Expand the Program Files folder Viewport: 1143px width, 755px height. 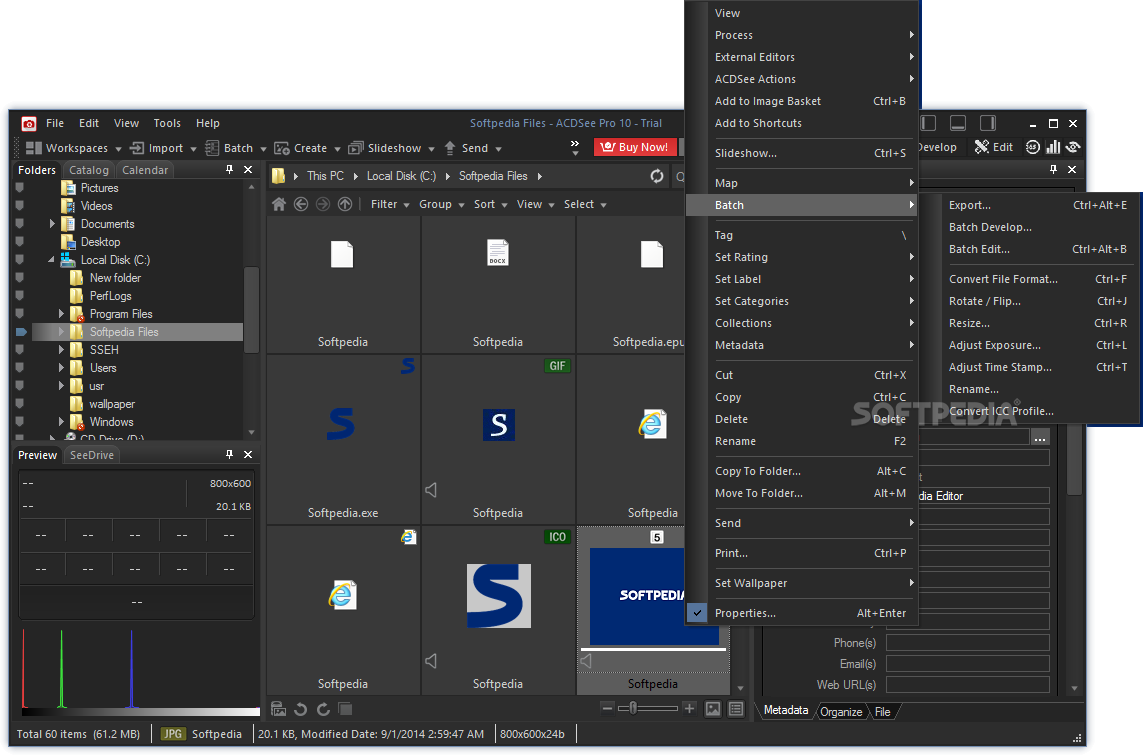(61, 313)
